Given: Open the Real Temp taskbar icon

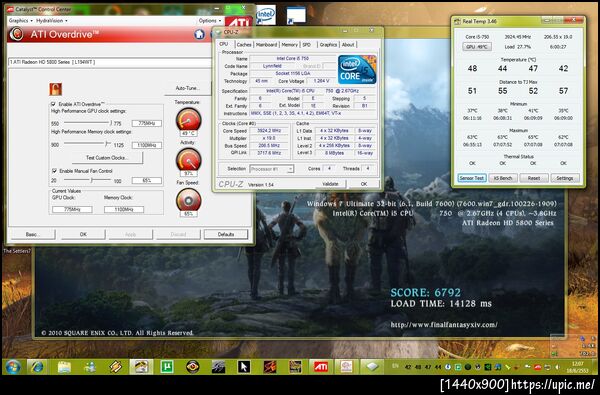Looking at the screenshot, I should coord(346,367).
